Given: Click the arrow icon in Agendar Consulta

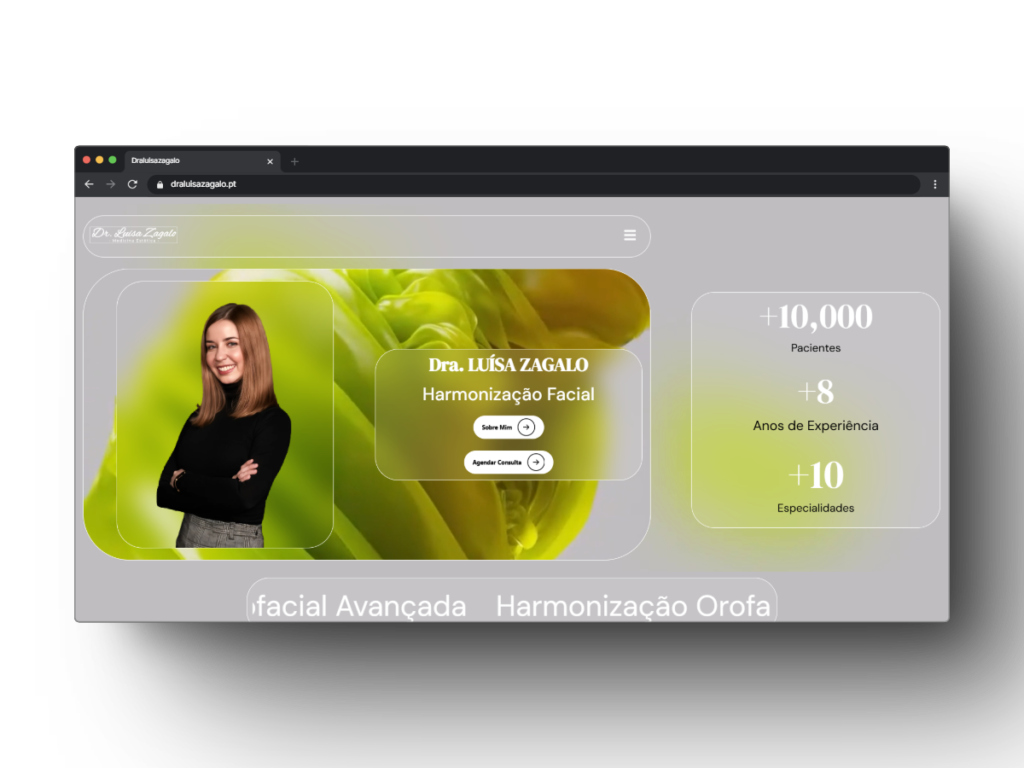Looking at the screenshot, I should [x=536, y=462].
